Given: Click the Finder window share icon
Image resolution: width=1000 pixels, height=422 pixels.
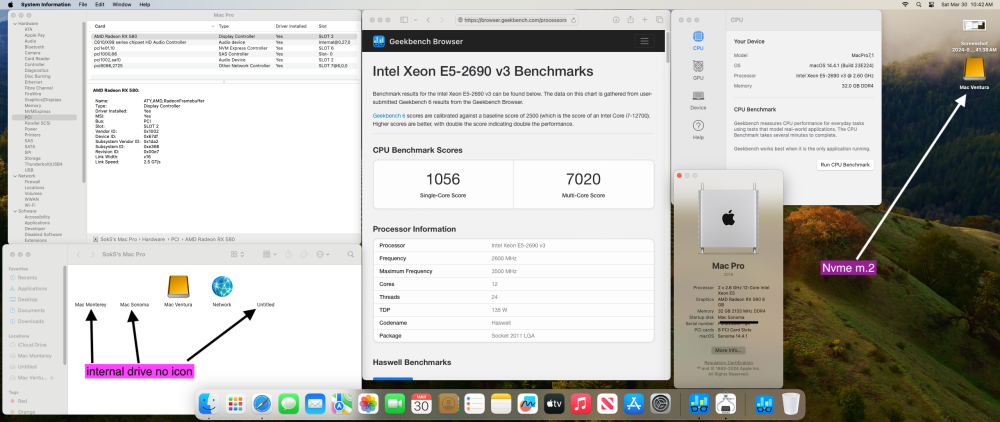Looking at the screenshot, I should click(288, 254).
